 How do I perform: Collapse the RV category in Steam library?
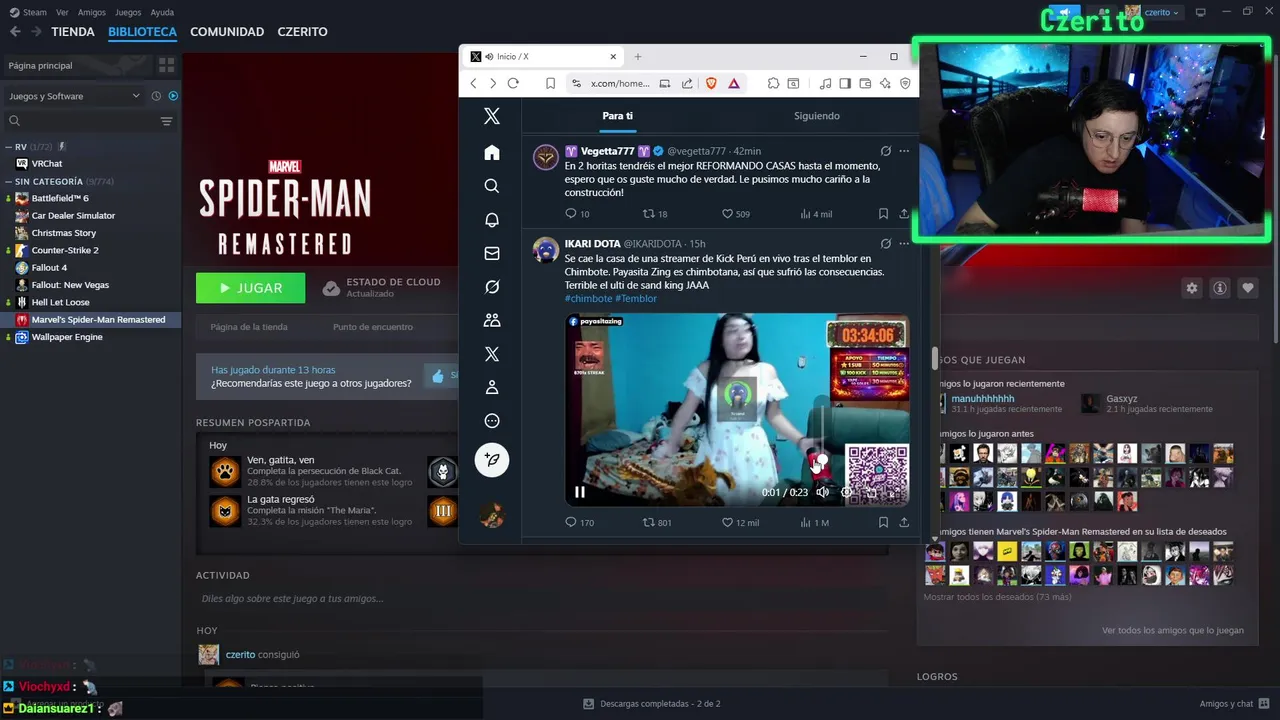[x=9, y=147]
